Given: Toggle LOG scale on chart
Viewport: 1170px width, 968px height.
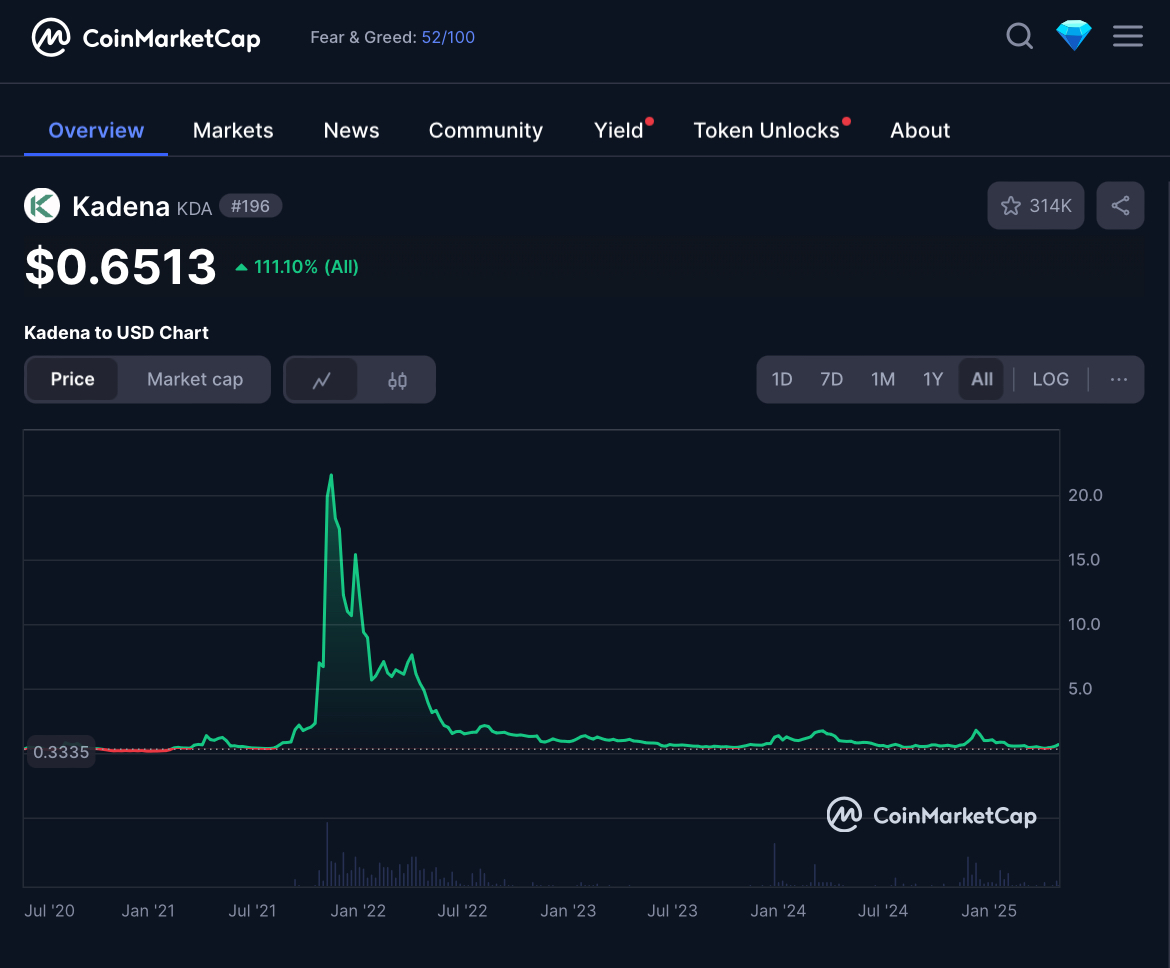Looking at the screenshot, I should (x=1050, y=379).
